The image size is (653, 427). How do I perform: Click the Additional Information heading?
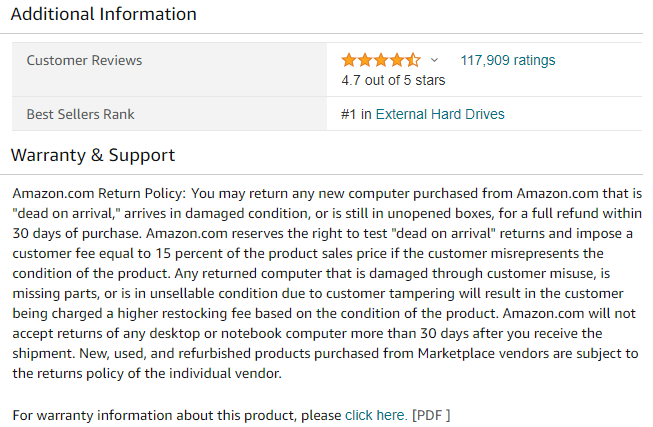pos(103,15)
